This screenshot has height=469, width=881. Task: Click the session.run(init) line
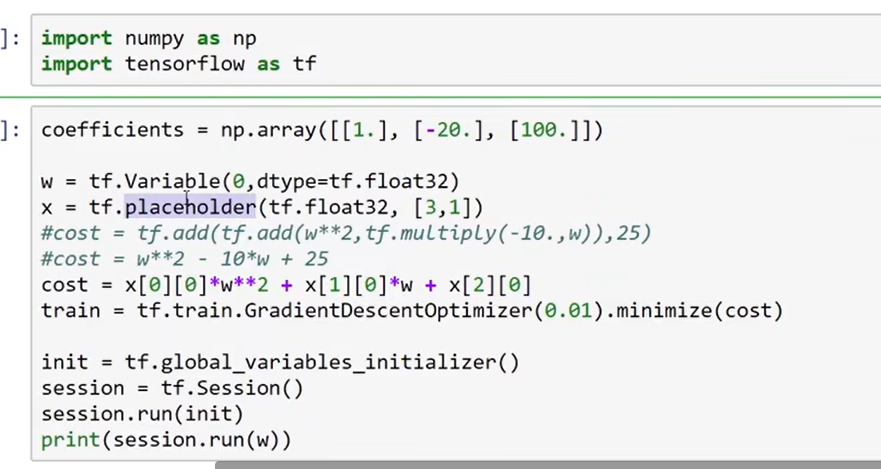point(142,414)
